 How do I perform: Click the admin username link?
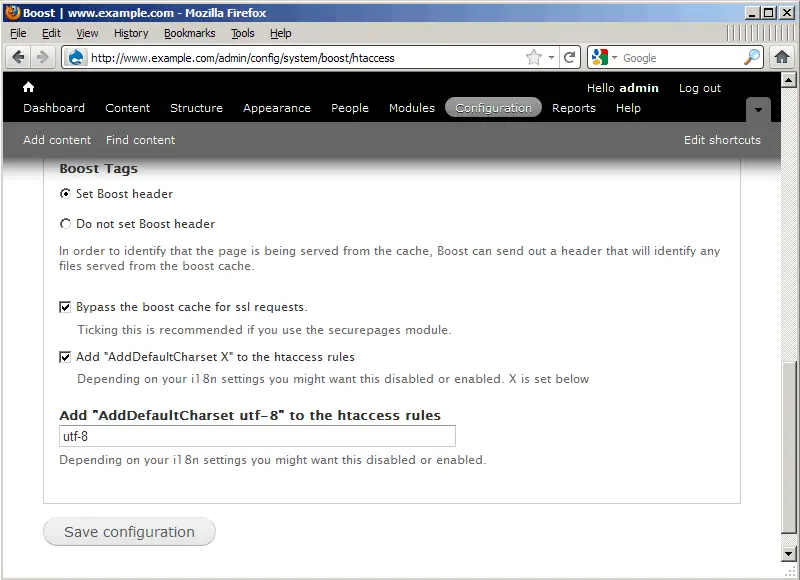pyautogui.click(x=638, y=88)
